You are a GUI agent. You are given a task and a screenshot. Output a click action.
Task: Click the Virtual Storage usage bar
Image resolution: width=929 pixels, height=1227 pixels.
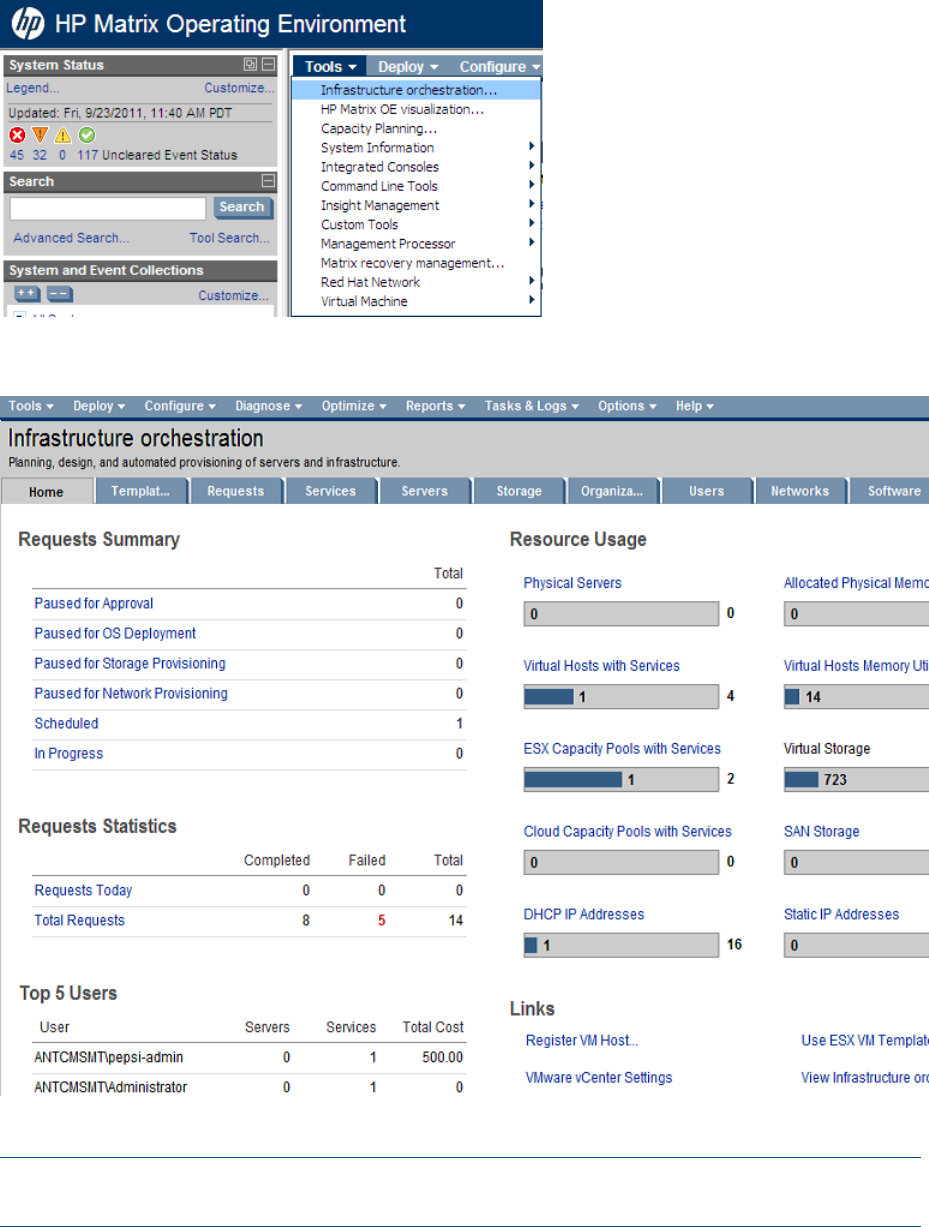(857, 779)
